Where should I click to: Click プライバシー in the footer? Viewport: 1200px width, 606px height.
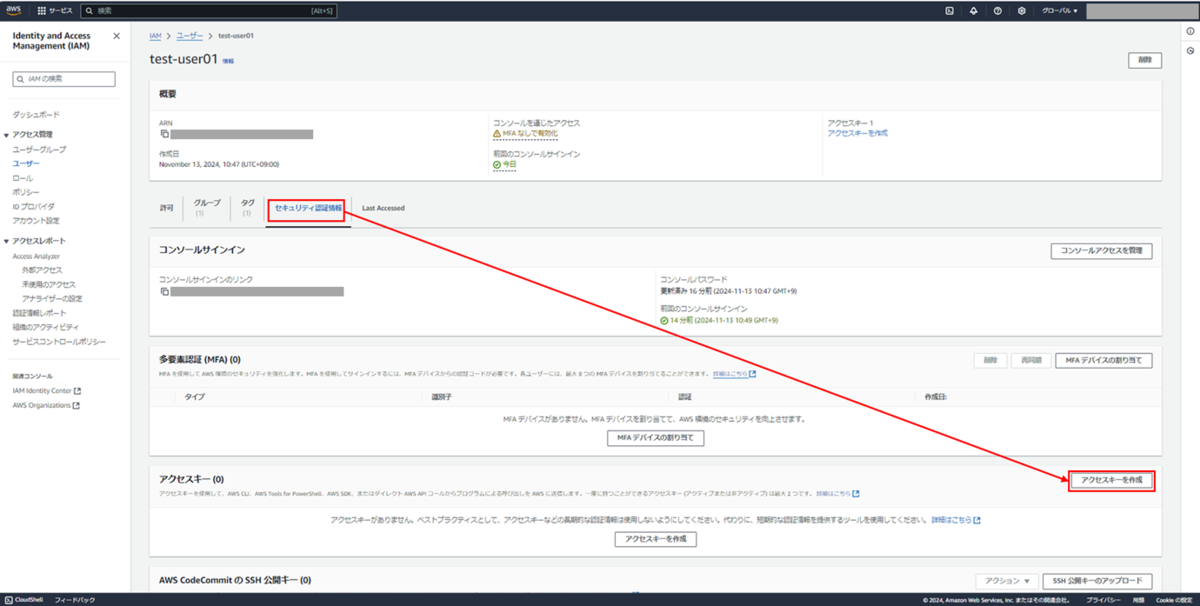coord(1103,600)
